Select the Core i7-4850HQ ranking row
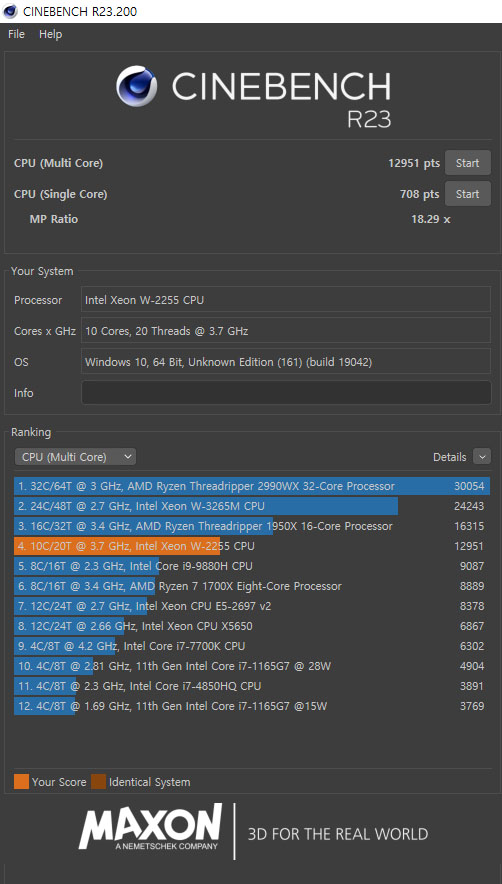 [252, 686]
